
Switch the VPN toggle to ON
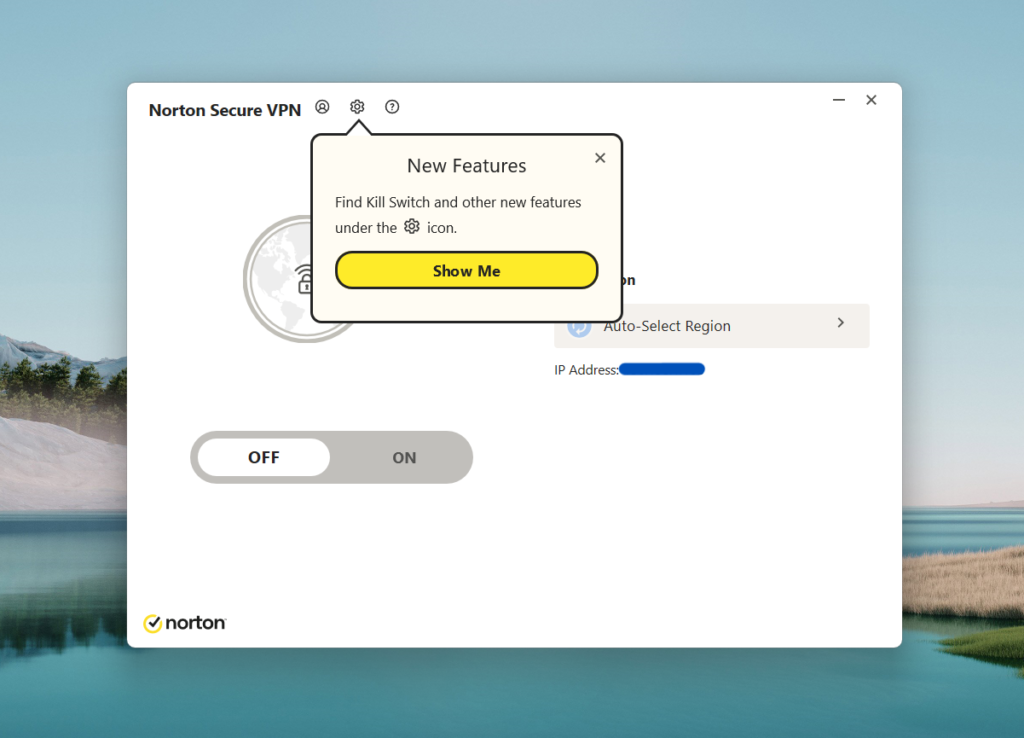[x=404, y=457]
